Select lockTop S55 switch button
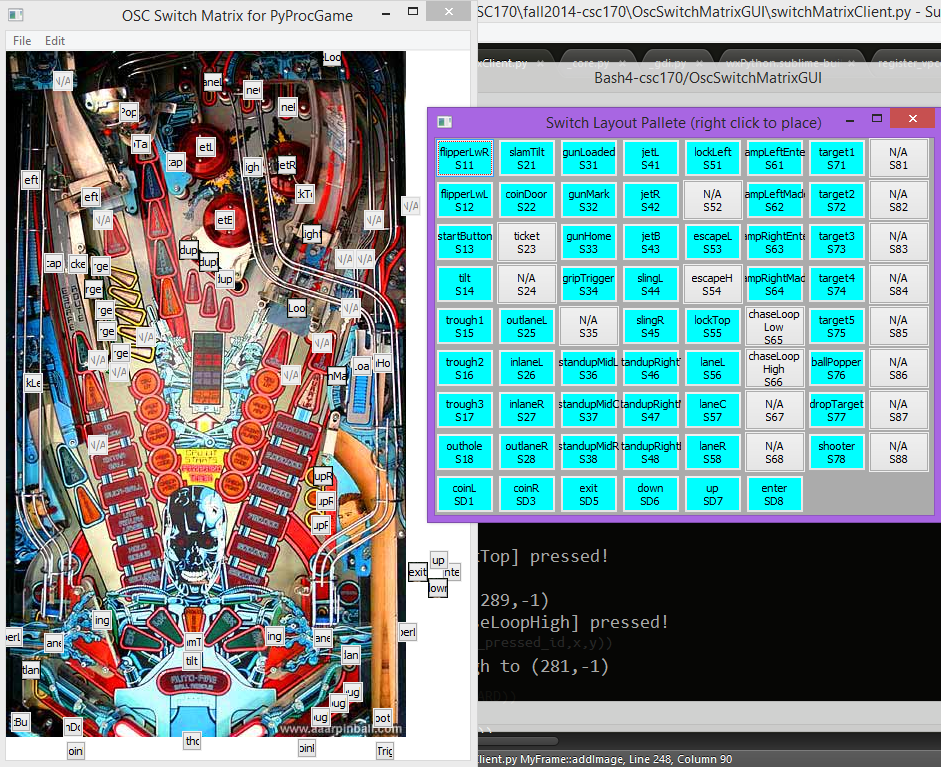The image size is (941, 767). click(x=713, y=326)
